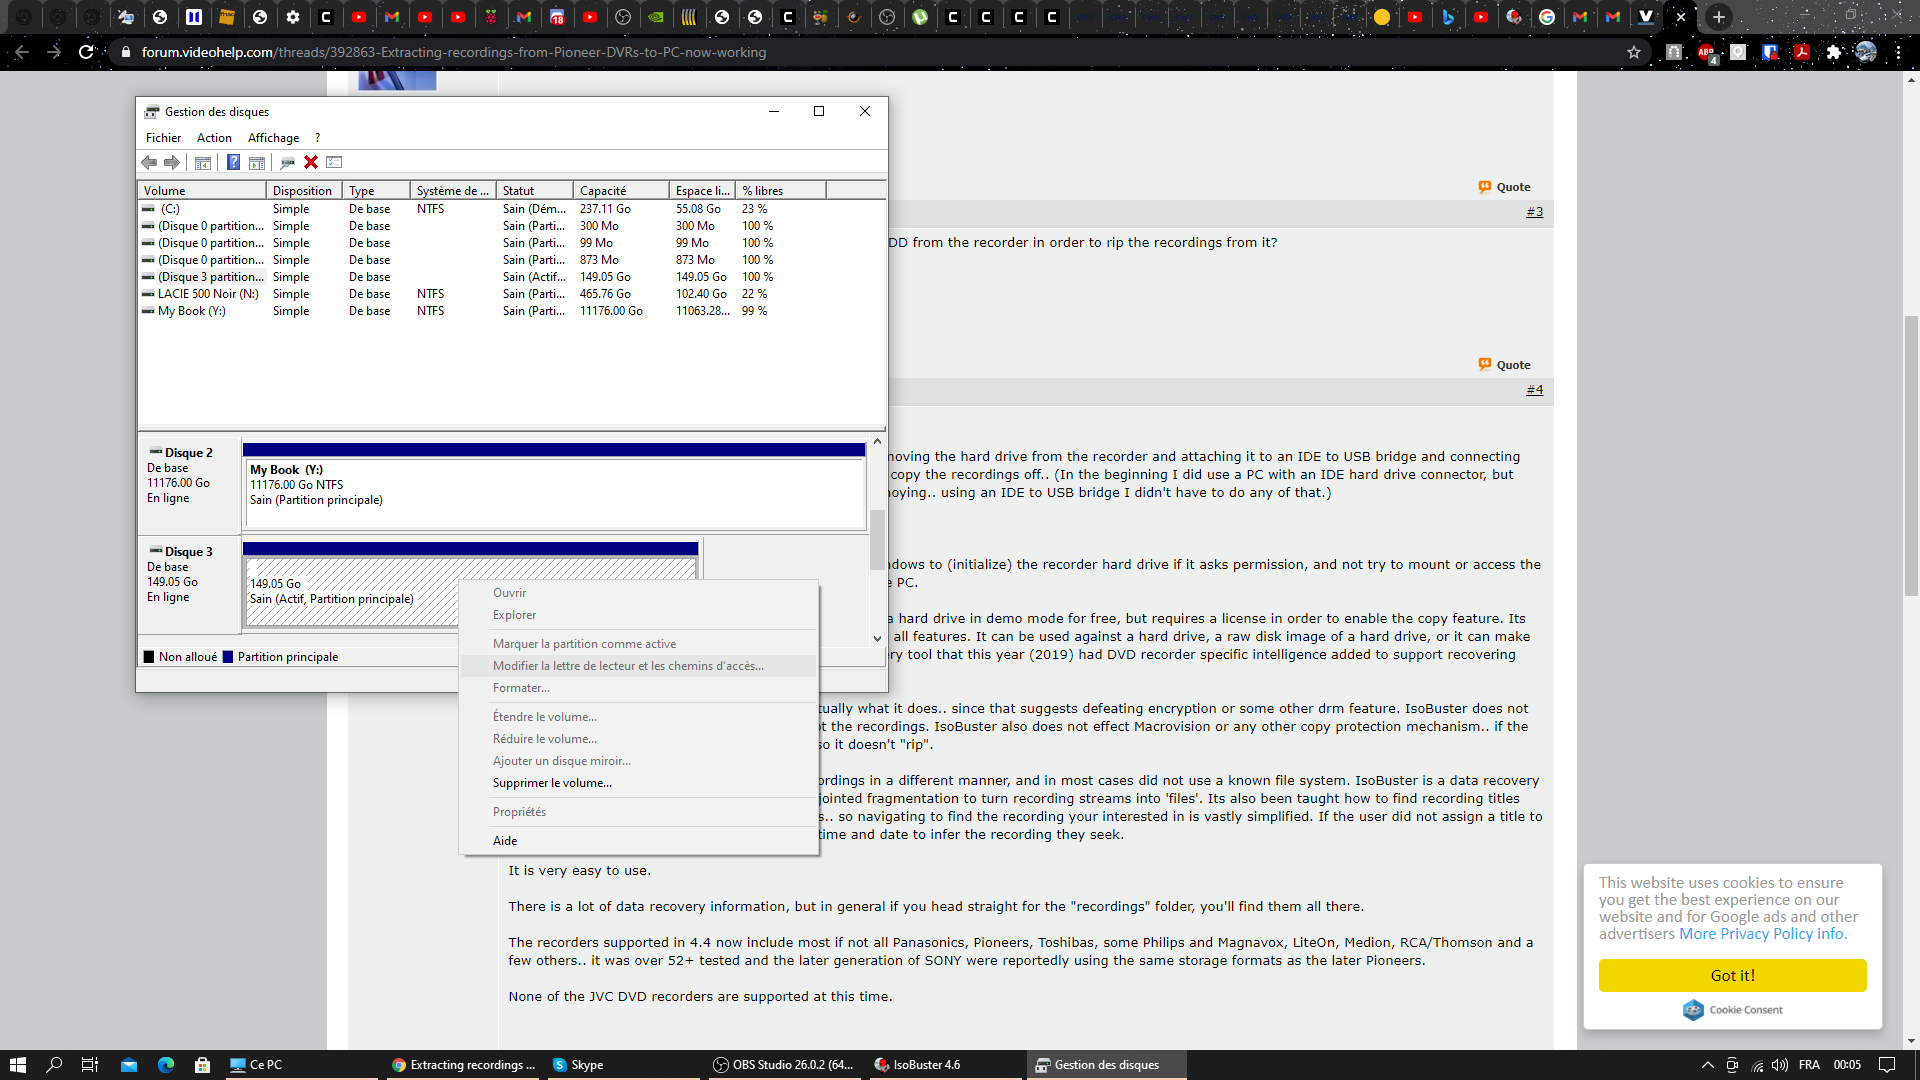Image resolution: width=1920 pixels, height=1080 pixels.
Task: Click the show/hide console tree toolbar icon
Action: 203,162
